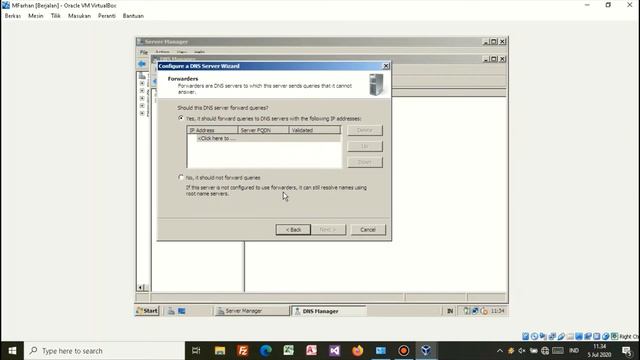The height and width of the screenshot is (360, 640).
Task: Open the host clock and calendar
Action: click(x=599, y=351)
